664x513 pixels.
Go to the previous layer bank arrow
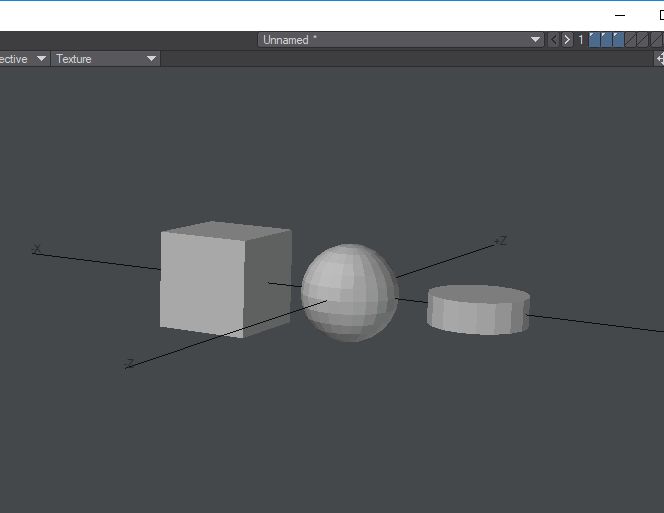tap(554, 40)
